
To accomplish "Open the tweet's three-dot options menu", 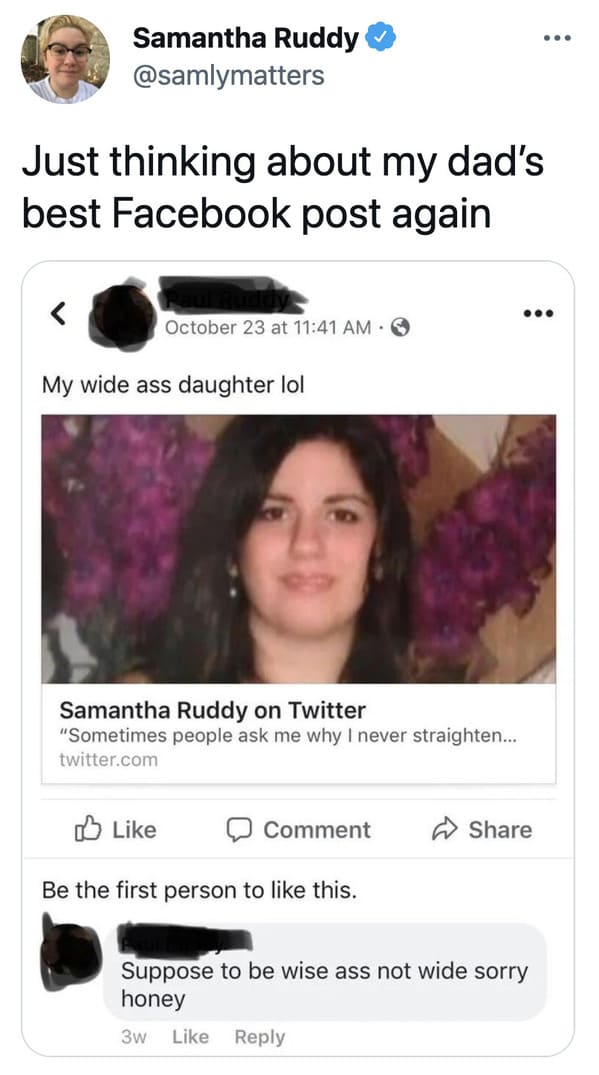I will (557, 38).
